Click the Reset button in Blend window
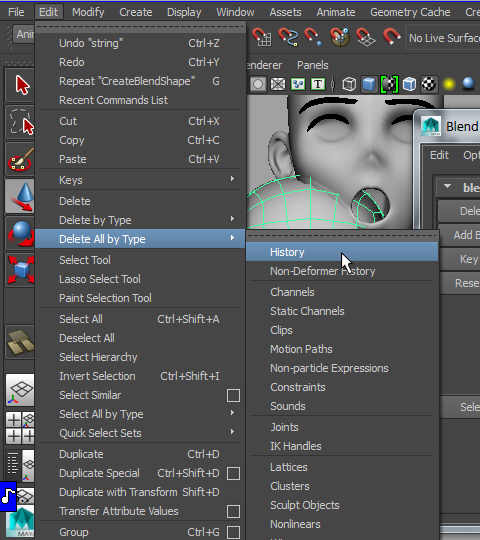 coord(461,283)
